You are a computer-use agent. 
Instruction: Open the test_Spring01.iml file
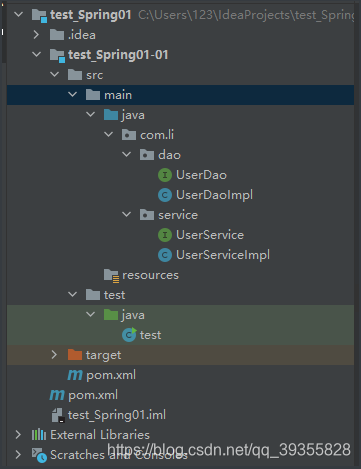coord(117,415)
